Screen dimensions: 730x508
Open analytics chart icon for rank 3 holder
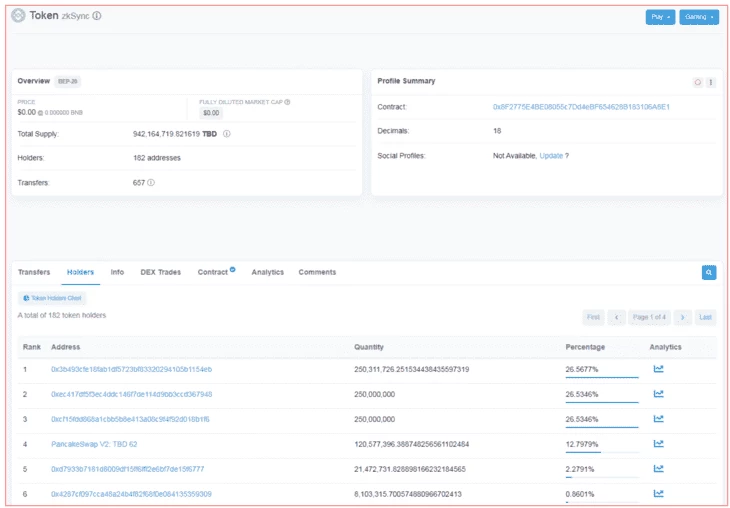coord(658,419)
